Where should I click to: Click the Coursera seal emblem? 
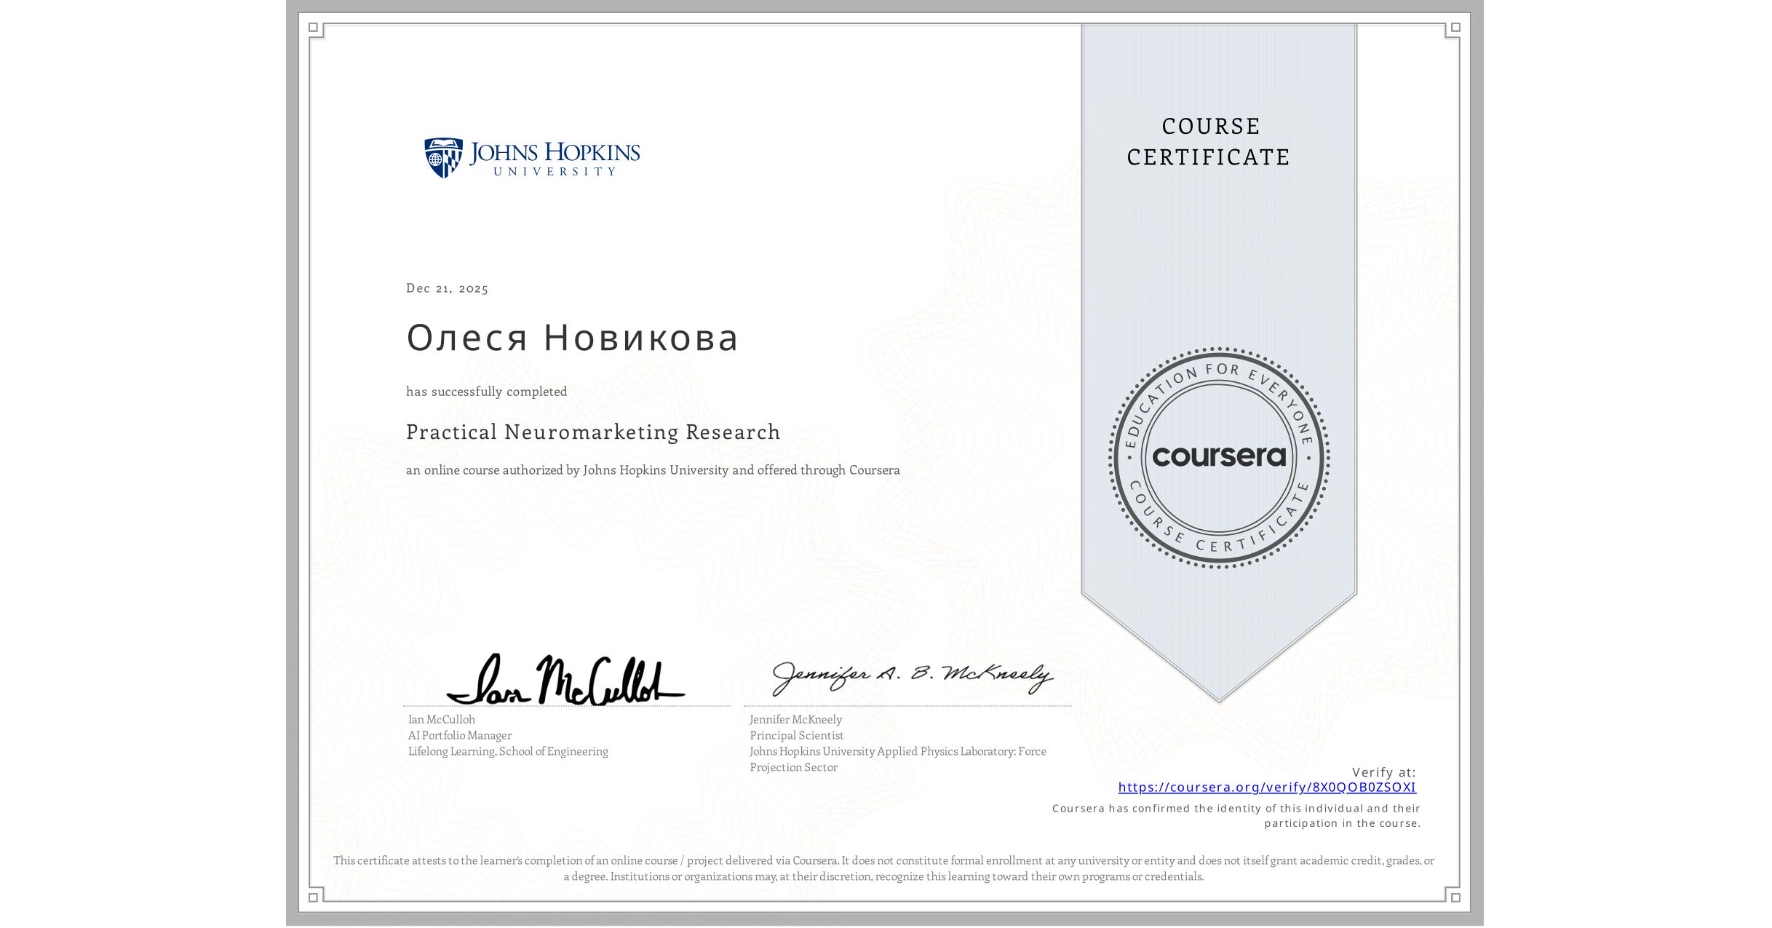point(1218,457)
